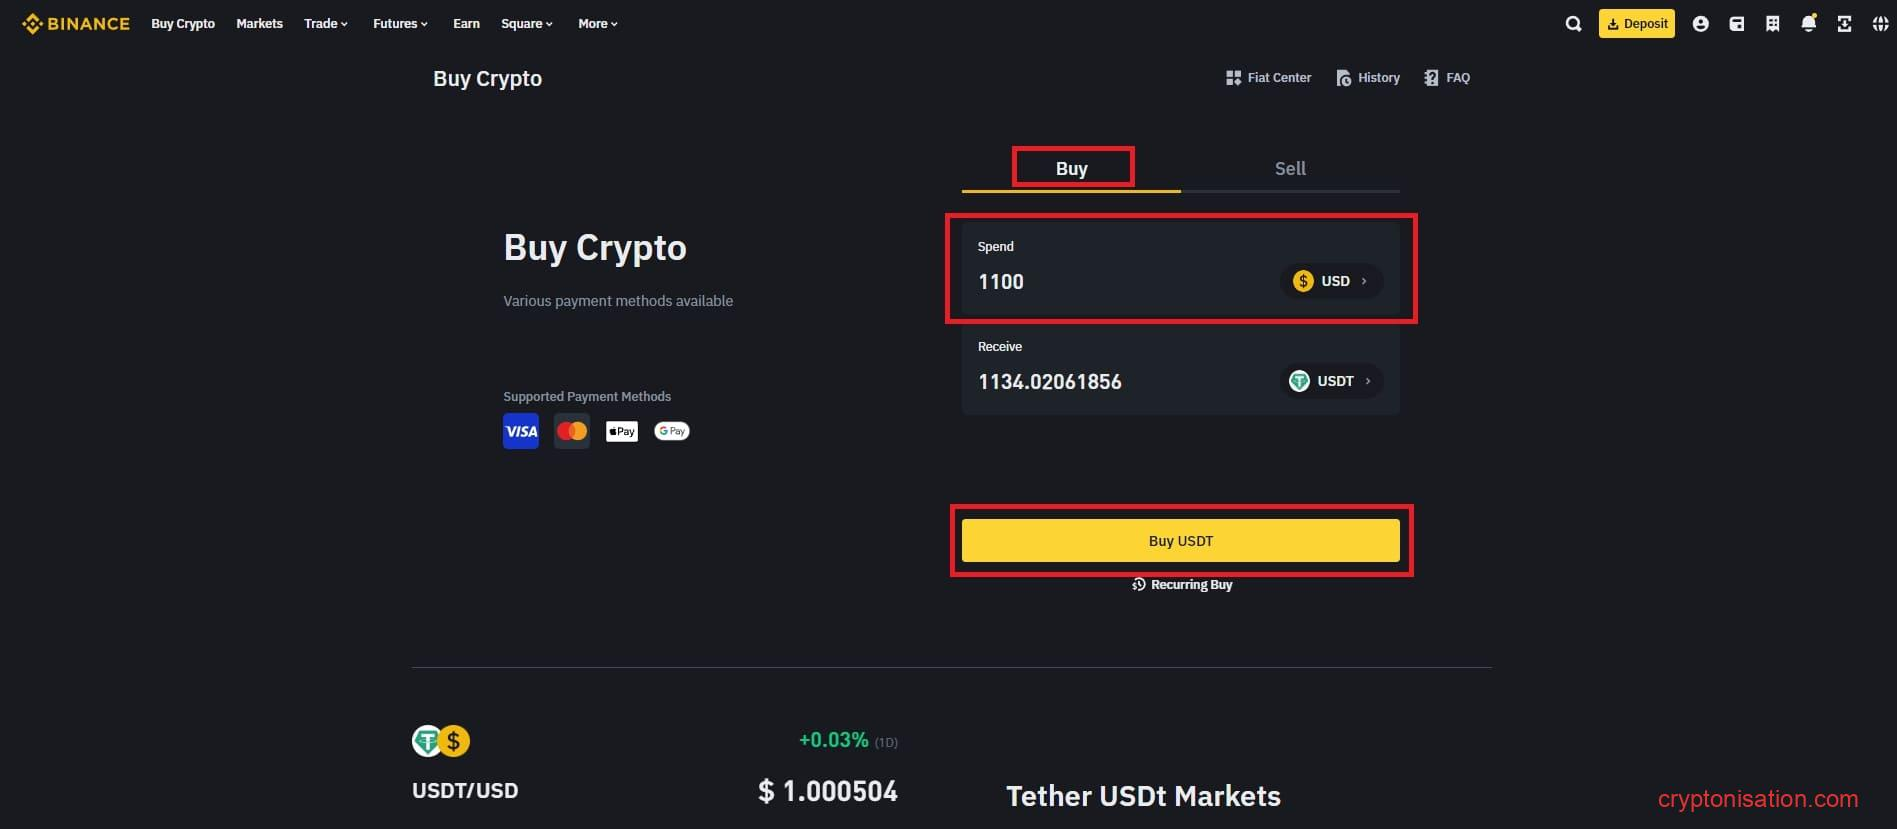
Task: Open the wallet icon in top bar
Action: tap(1737, 23)
